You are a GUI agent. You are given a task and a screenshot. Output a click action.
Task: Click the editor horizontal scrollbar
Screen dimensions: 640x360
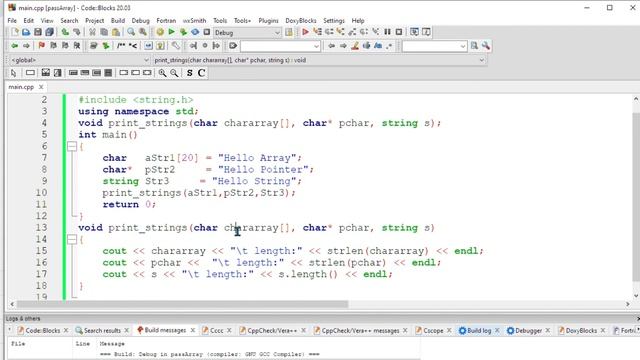pyautogui.click(x=182, y=304)
